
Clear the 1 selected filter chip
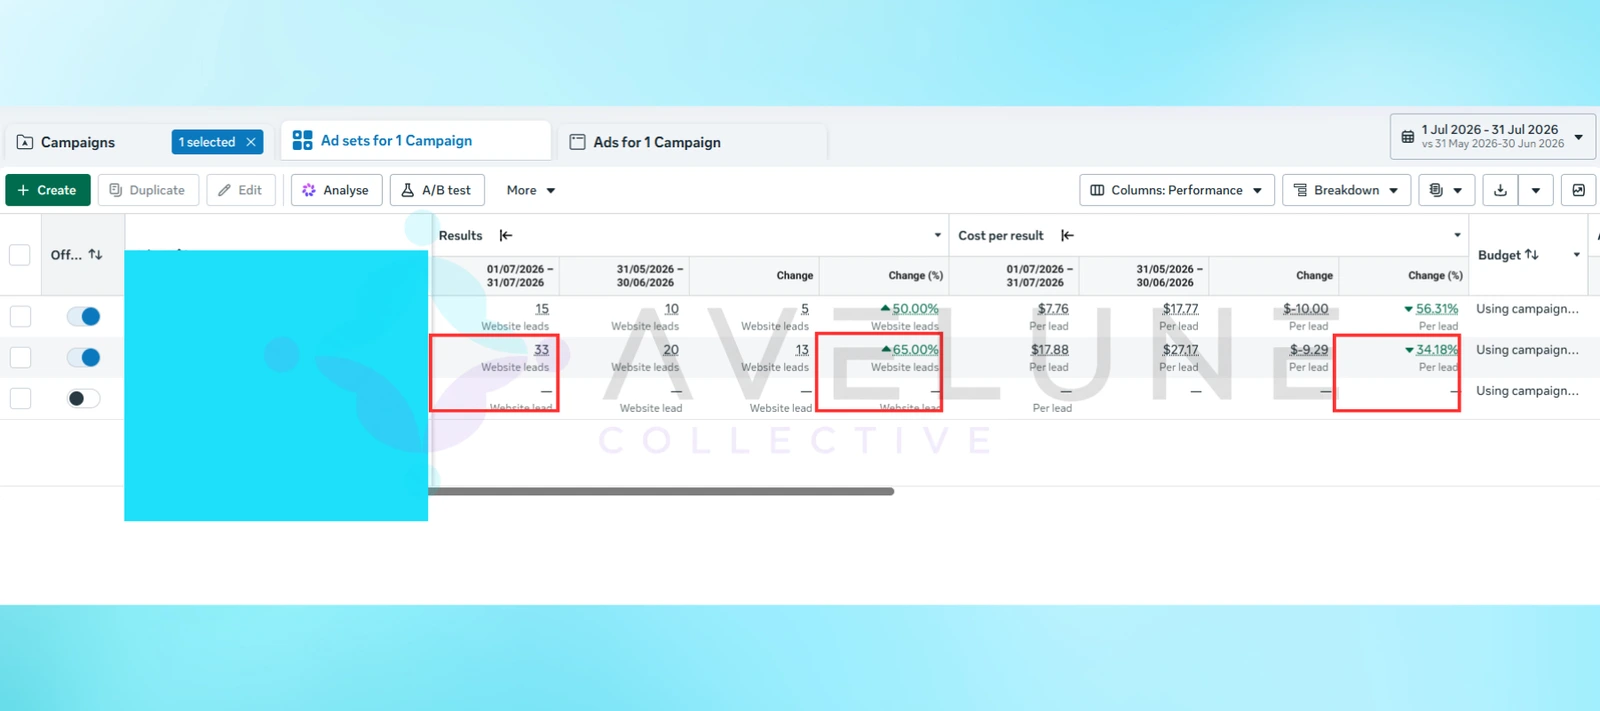[251, 142]
